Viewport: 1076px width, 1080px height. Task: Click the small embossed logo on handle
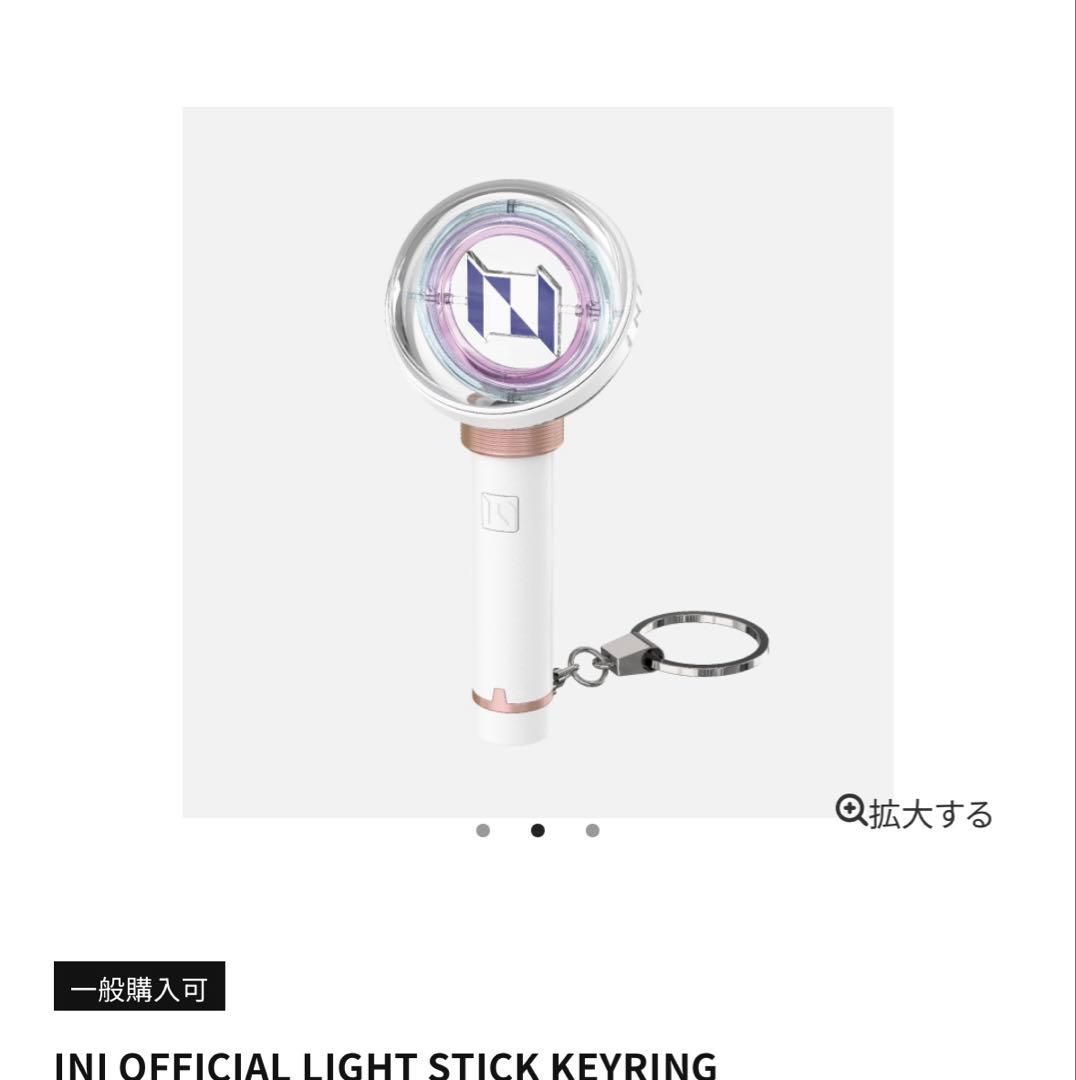499,512
